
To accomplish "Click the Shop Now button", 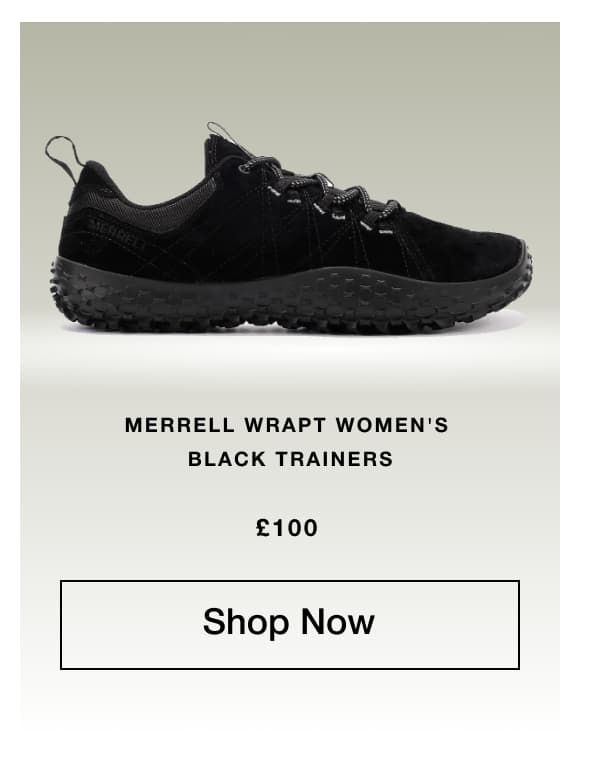I will click(x=289, y=624).
